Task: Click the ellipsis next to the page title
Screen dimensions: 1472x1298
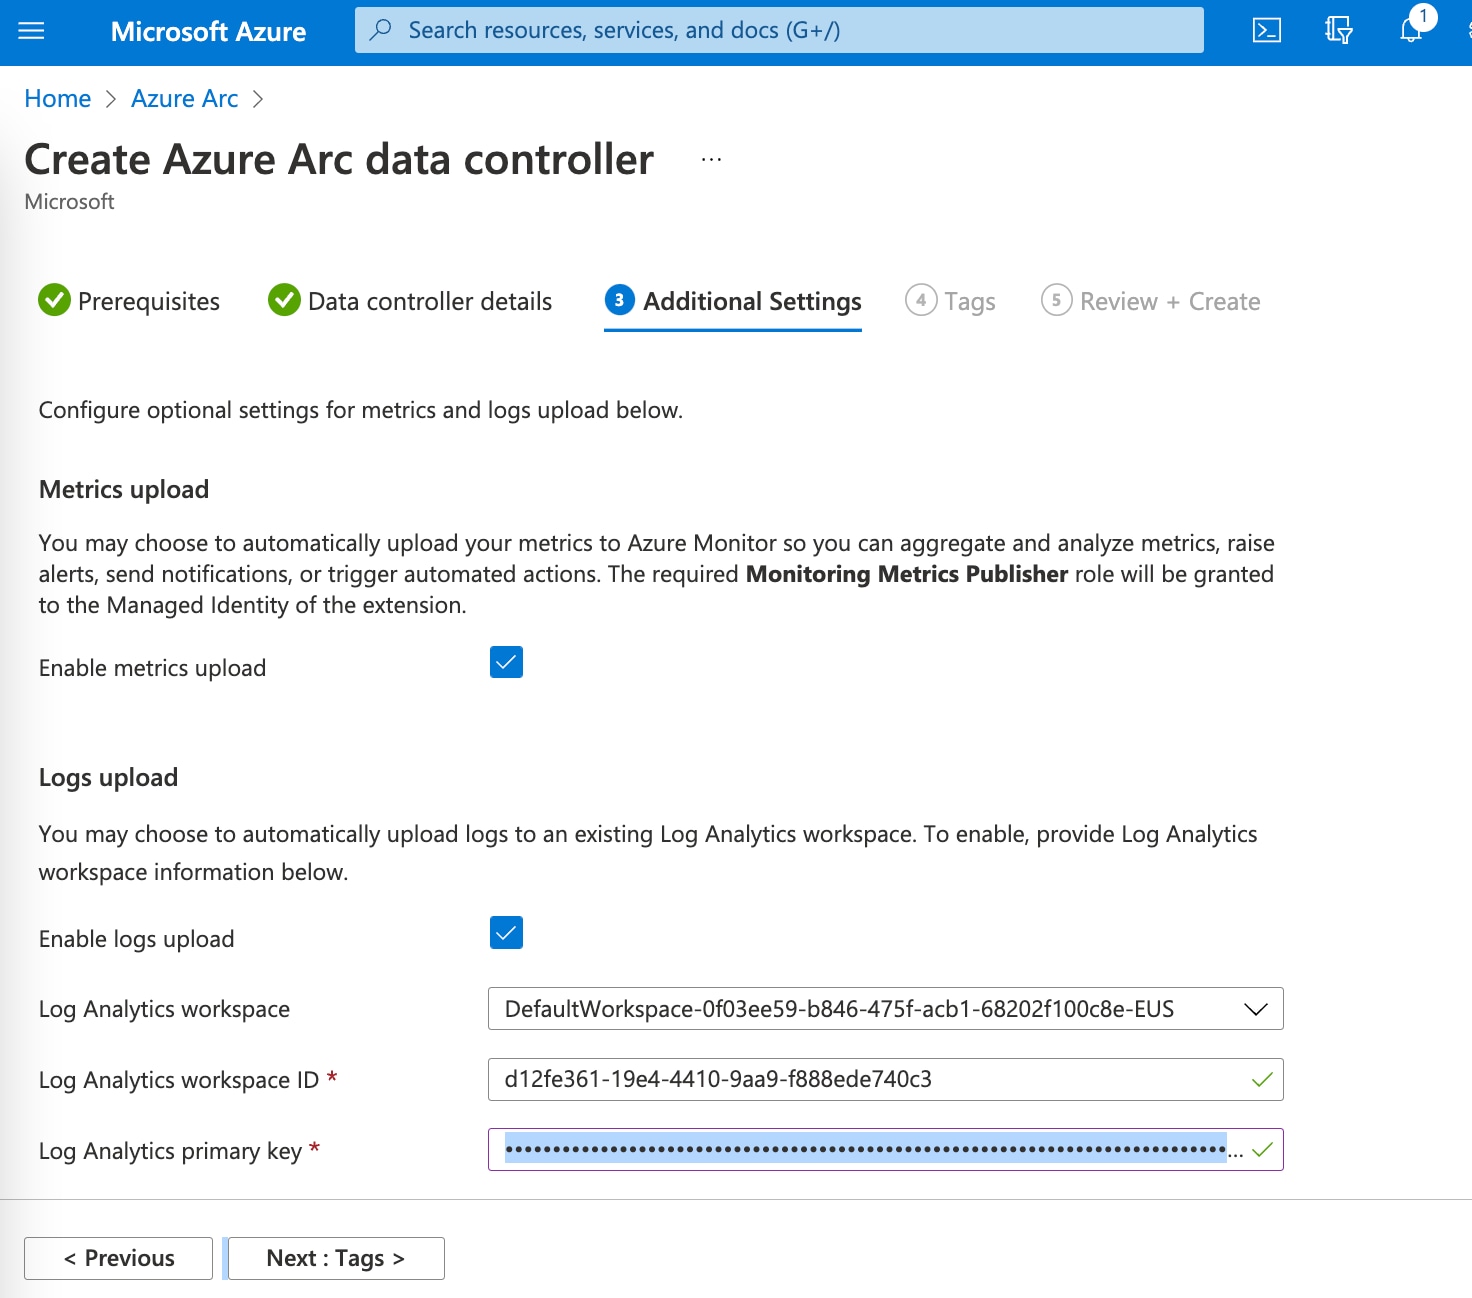Action: tap(711, 160)
